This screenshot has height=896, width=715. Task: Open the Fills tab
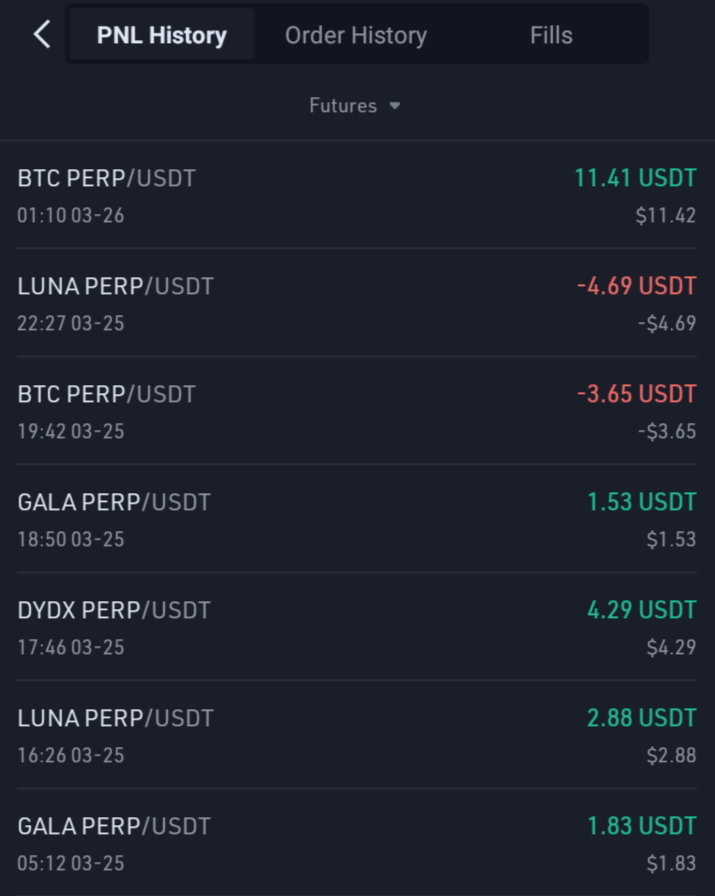point(551,35)
